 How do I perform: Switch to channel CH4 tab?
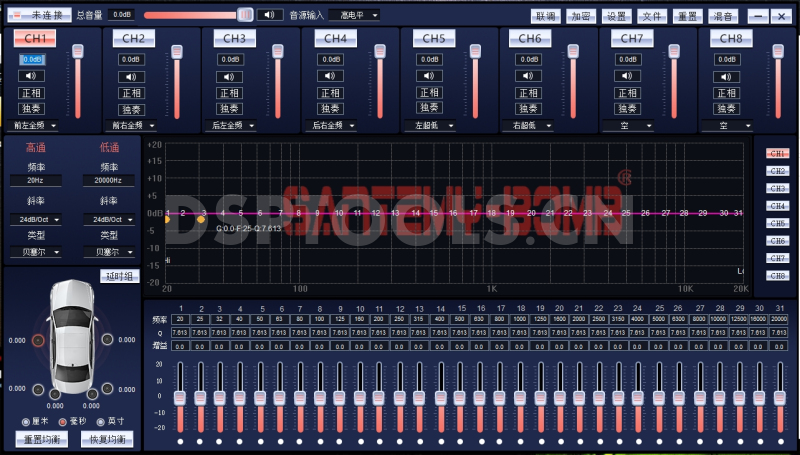tap(335, 38)
